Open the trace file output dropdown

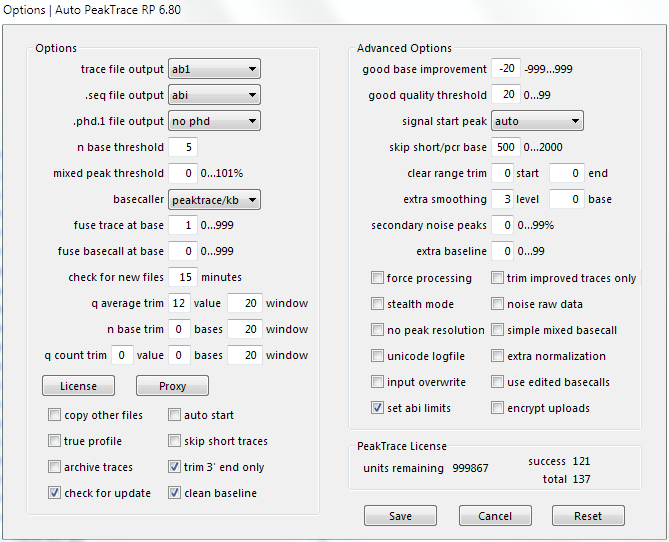[x=214, y=69]
